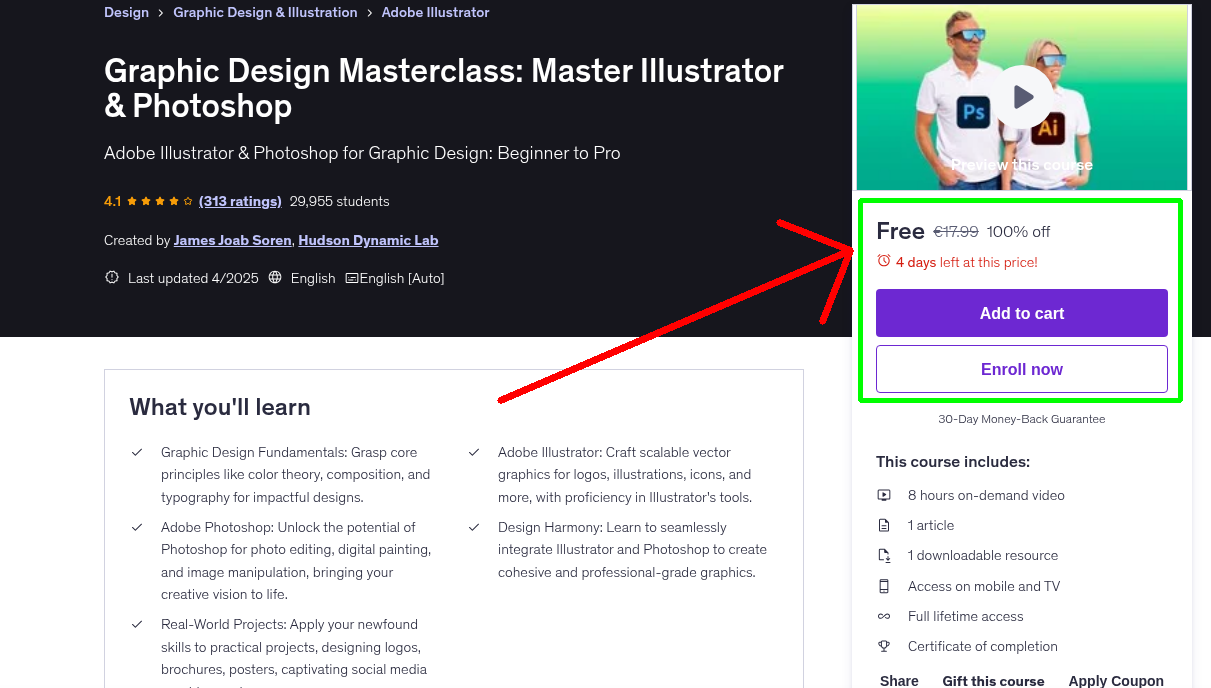Click the on-demand video icon under course includes

point(884,494)
